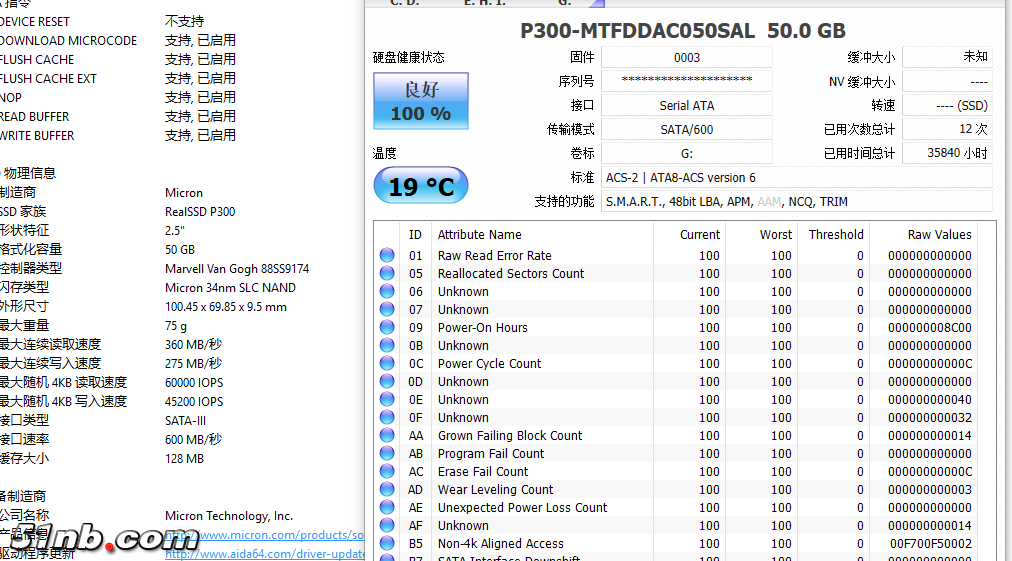Image resolution: width=1012 pixels, height=561 pixels.
Task: Click the Unexpected Power Loss Count orb
Action: point(387,508)
